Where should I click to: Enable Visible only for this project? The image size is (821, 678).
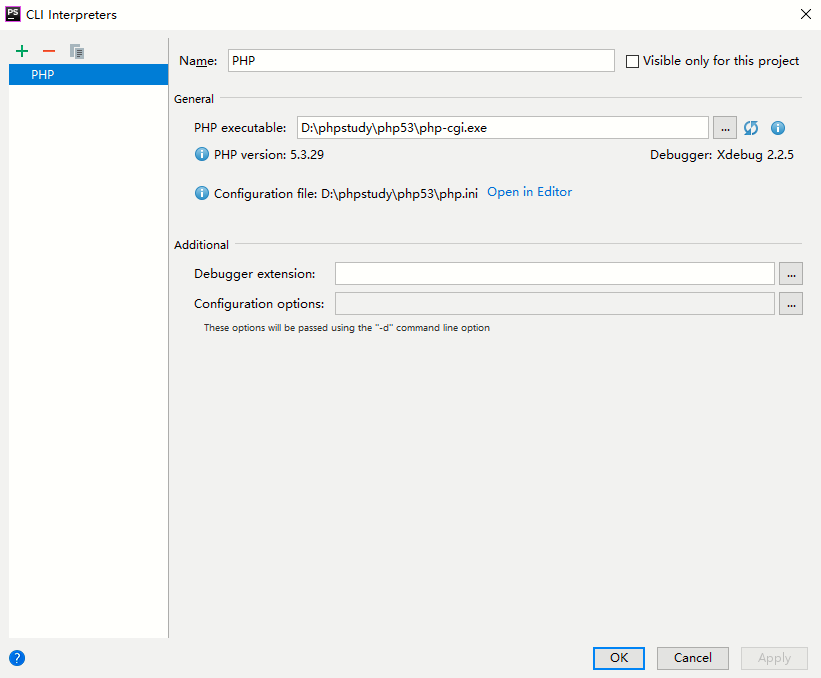point(633,61)
